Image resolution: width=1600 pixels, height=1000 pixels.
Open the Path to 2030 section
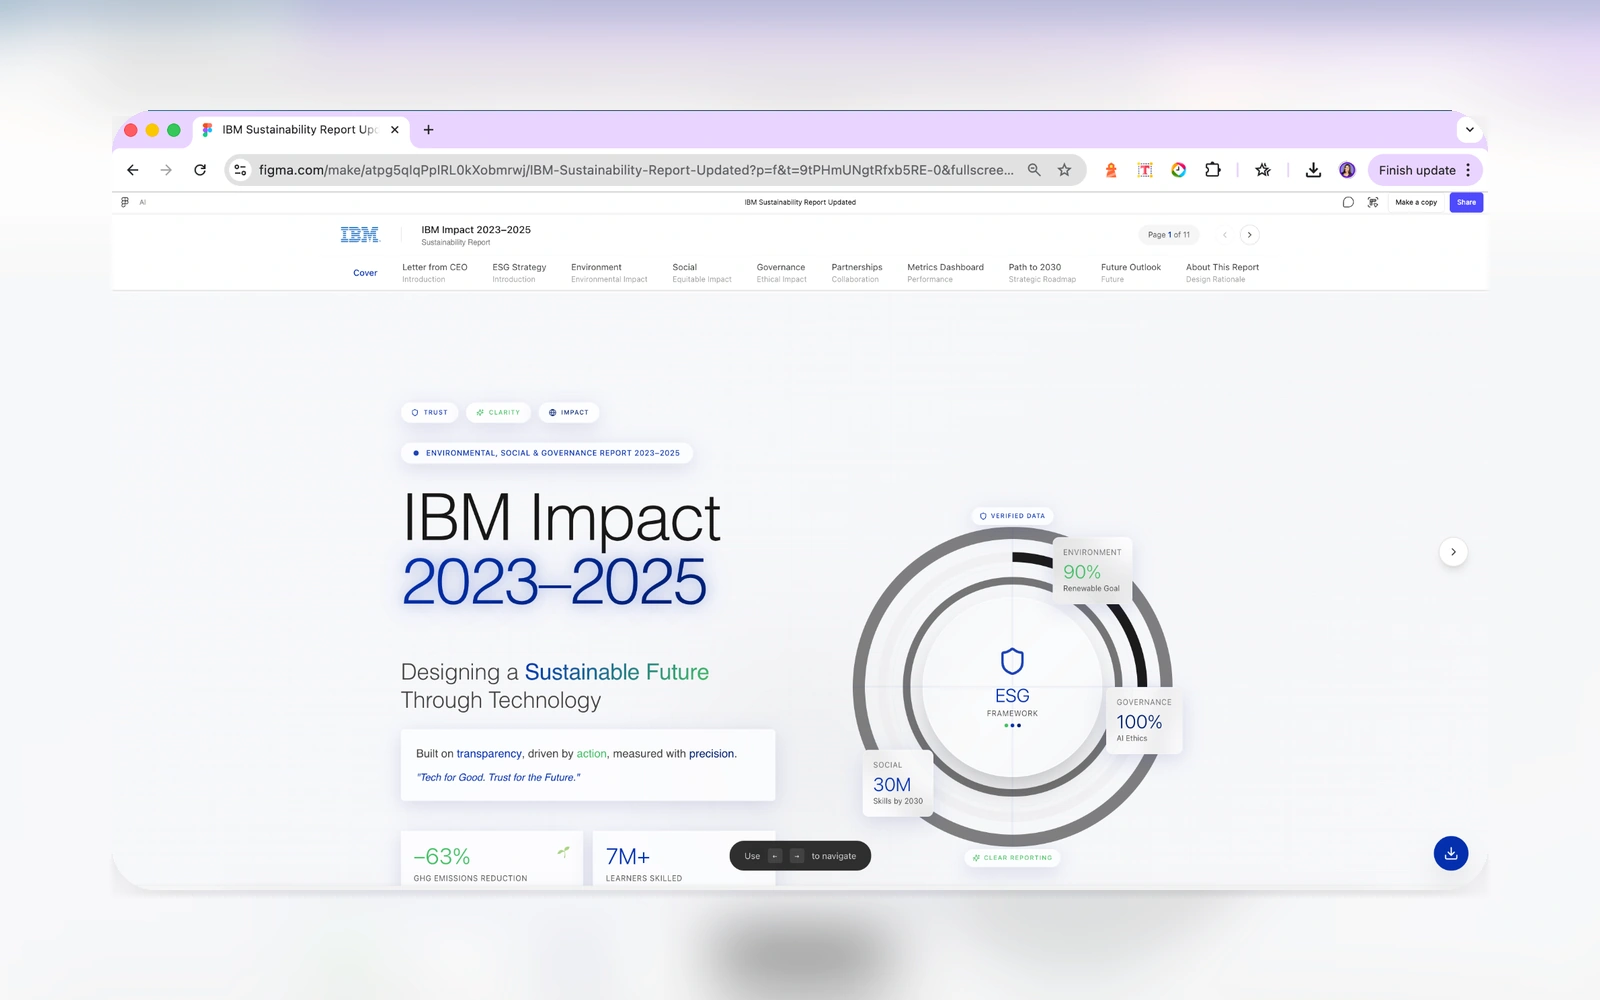(1042, 273)
